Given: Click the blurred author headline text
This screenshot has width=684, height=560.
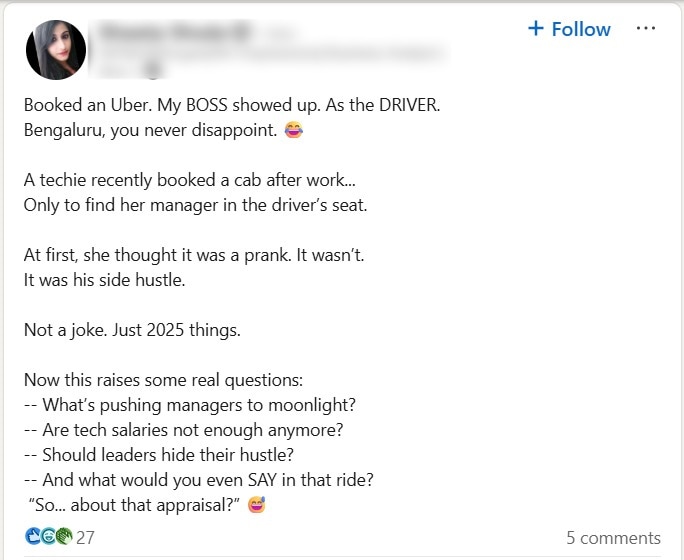Looking at the screenshot, I should coord(270,49).
